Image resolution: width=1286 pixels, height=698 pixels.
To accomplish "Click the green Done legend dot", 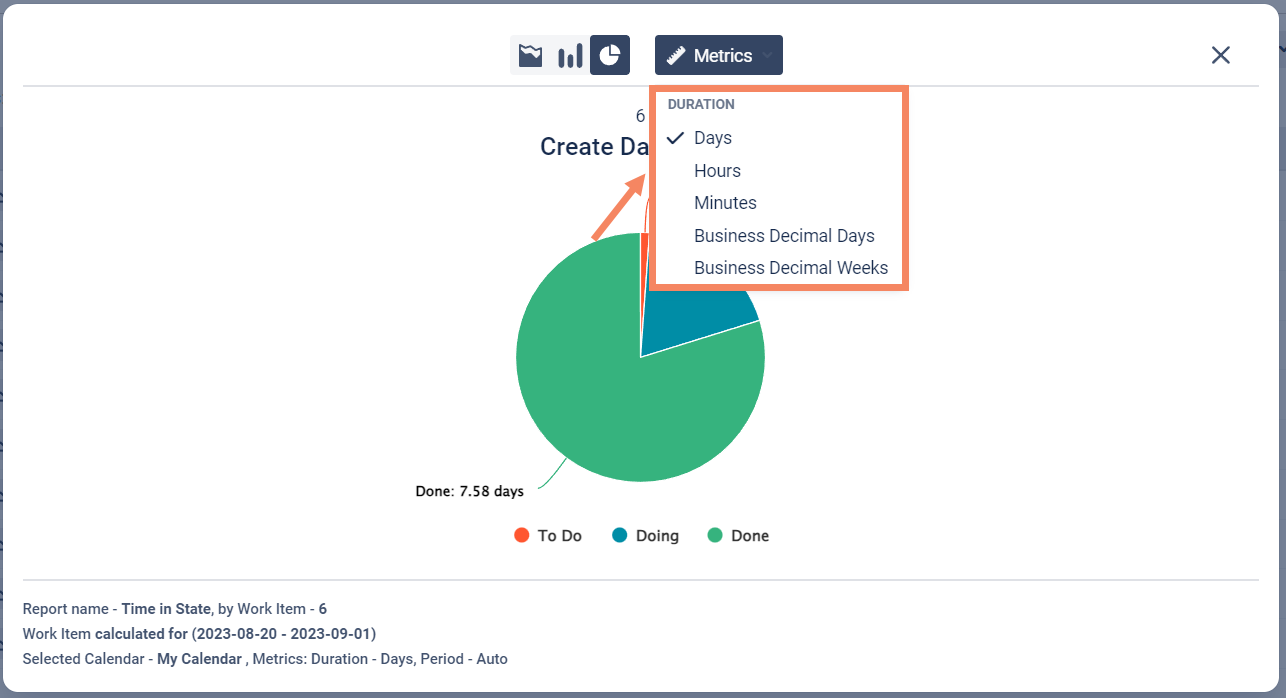I will [x=715, y=535].
